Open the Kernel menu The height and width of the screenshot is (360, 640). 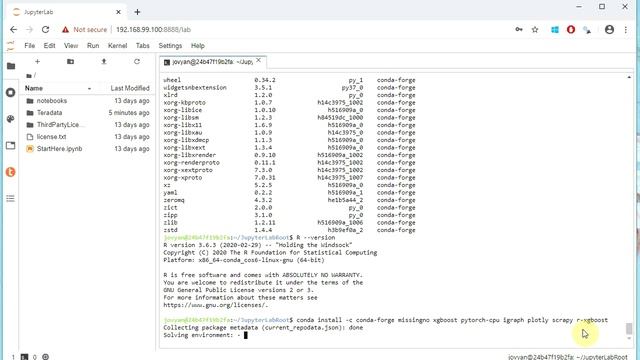pos(118,46)
